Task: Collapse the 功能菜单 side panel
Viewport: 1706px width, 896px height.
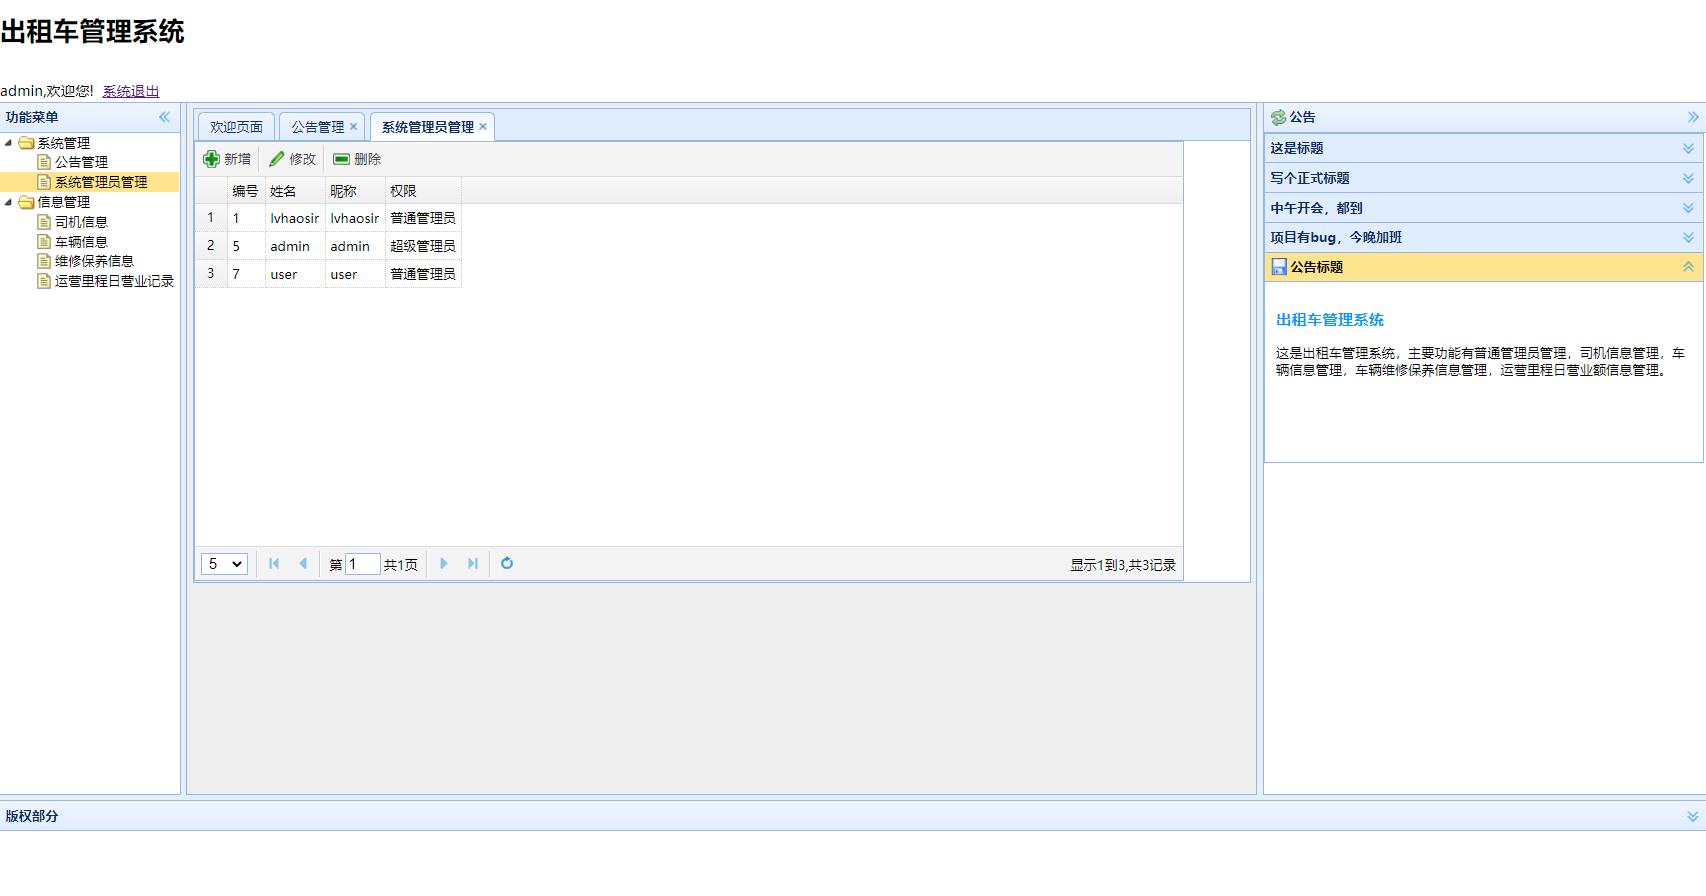Action: click(x=164, y=117)
